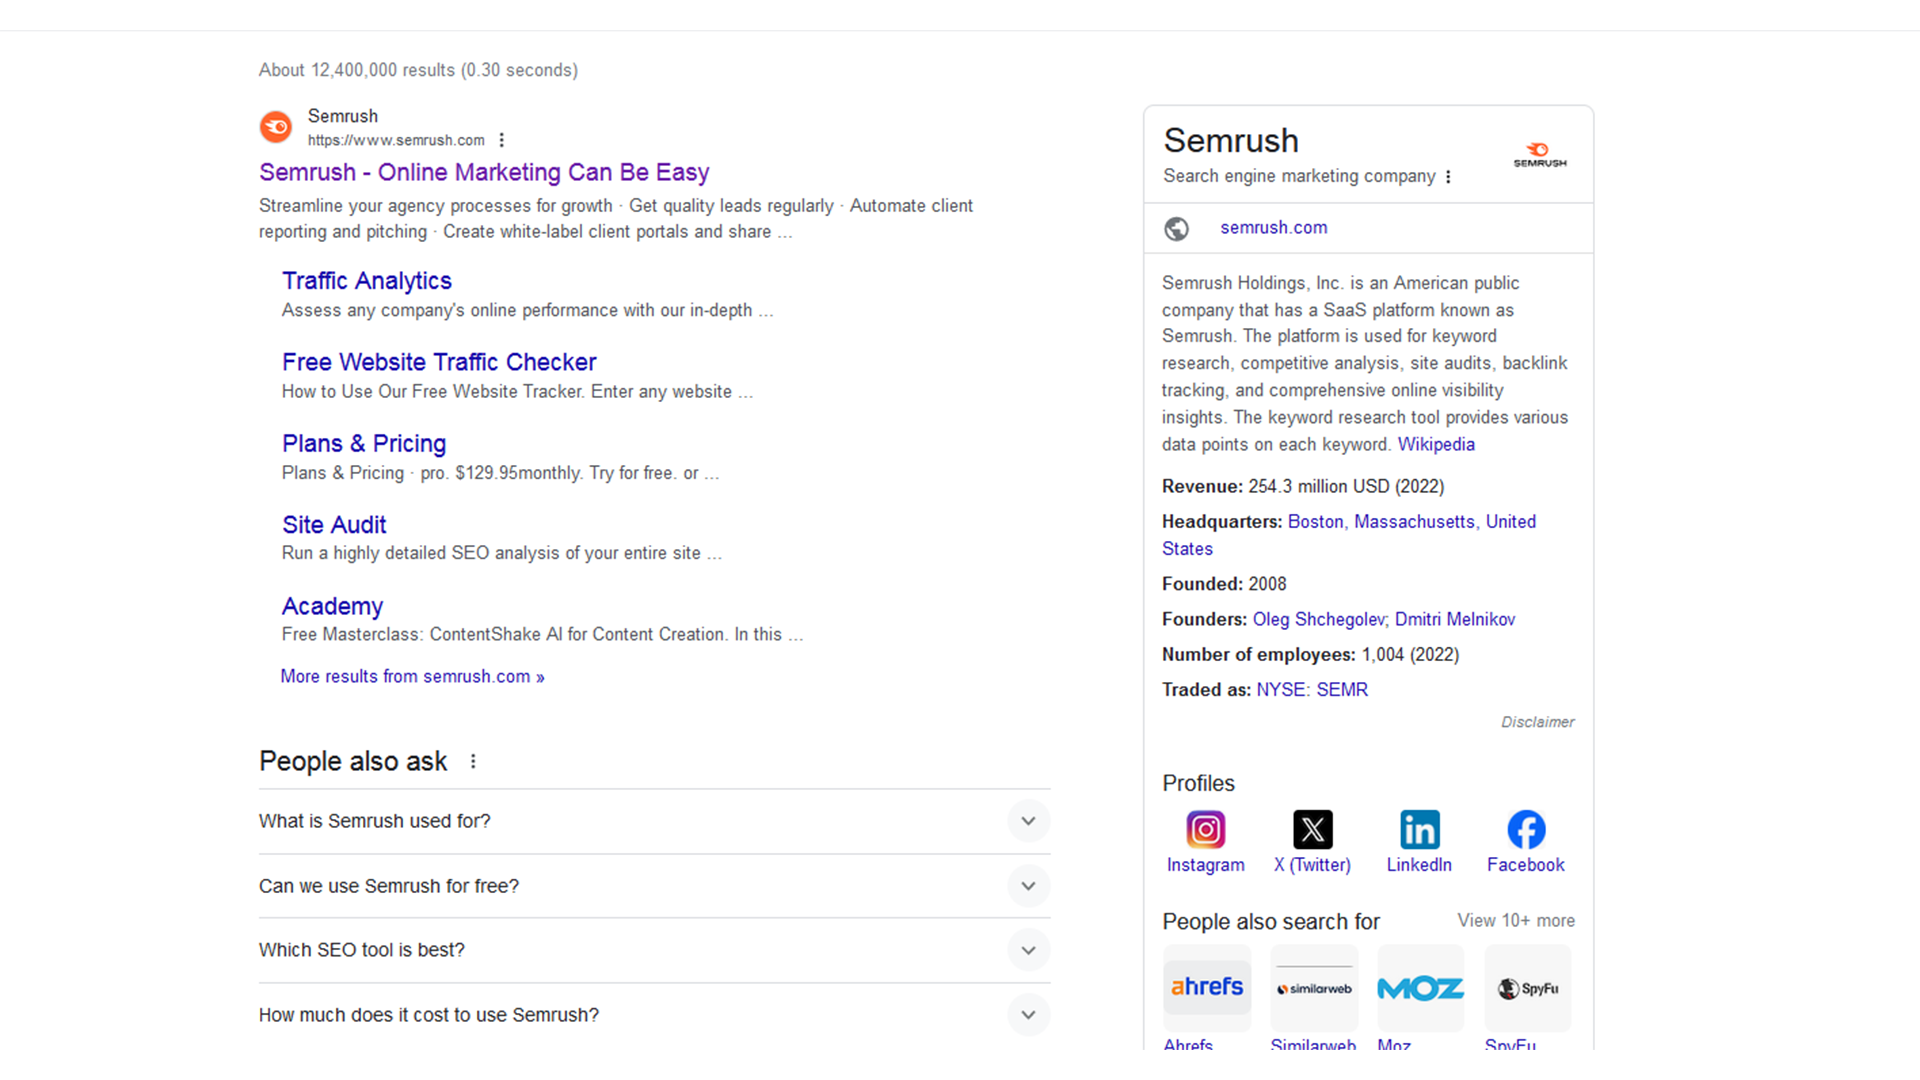Image resolution: width=1920 pixels, height=1080 pixels.
Task: Click 'Revenue: 254.3 million USD (2022)' text
Action: click(1303, 487)
